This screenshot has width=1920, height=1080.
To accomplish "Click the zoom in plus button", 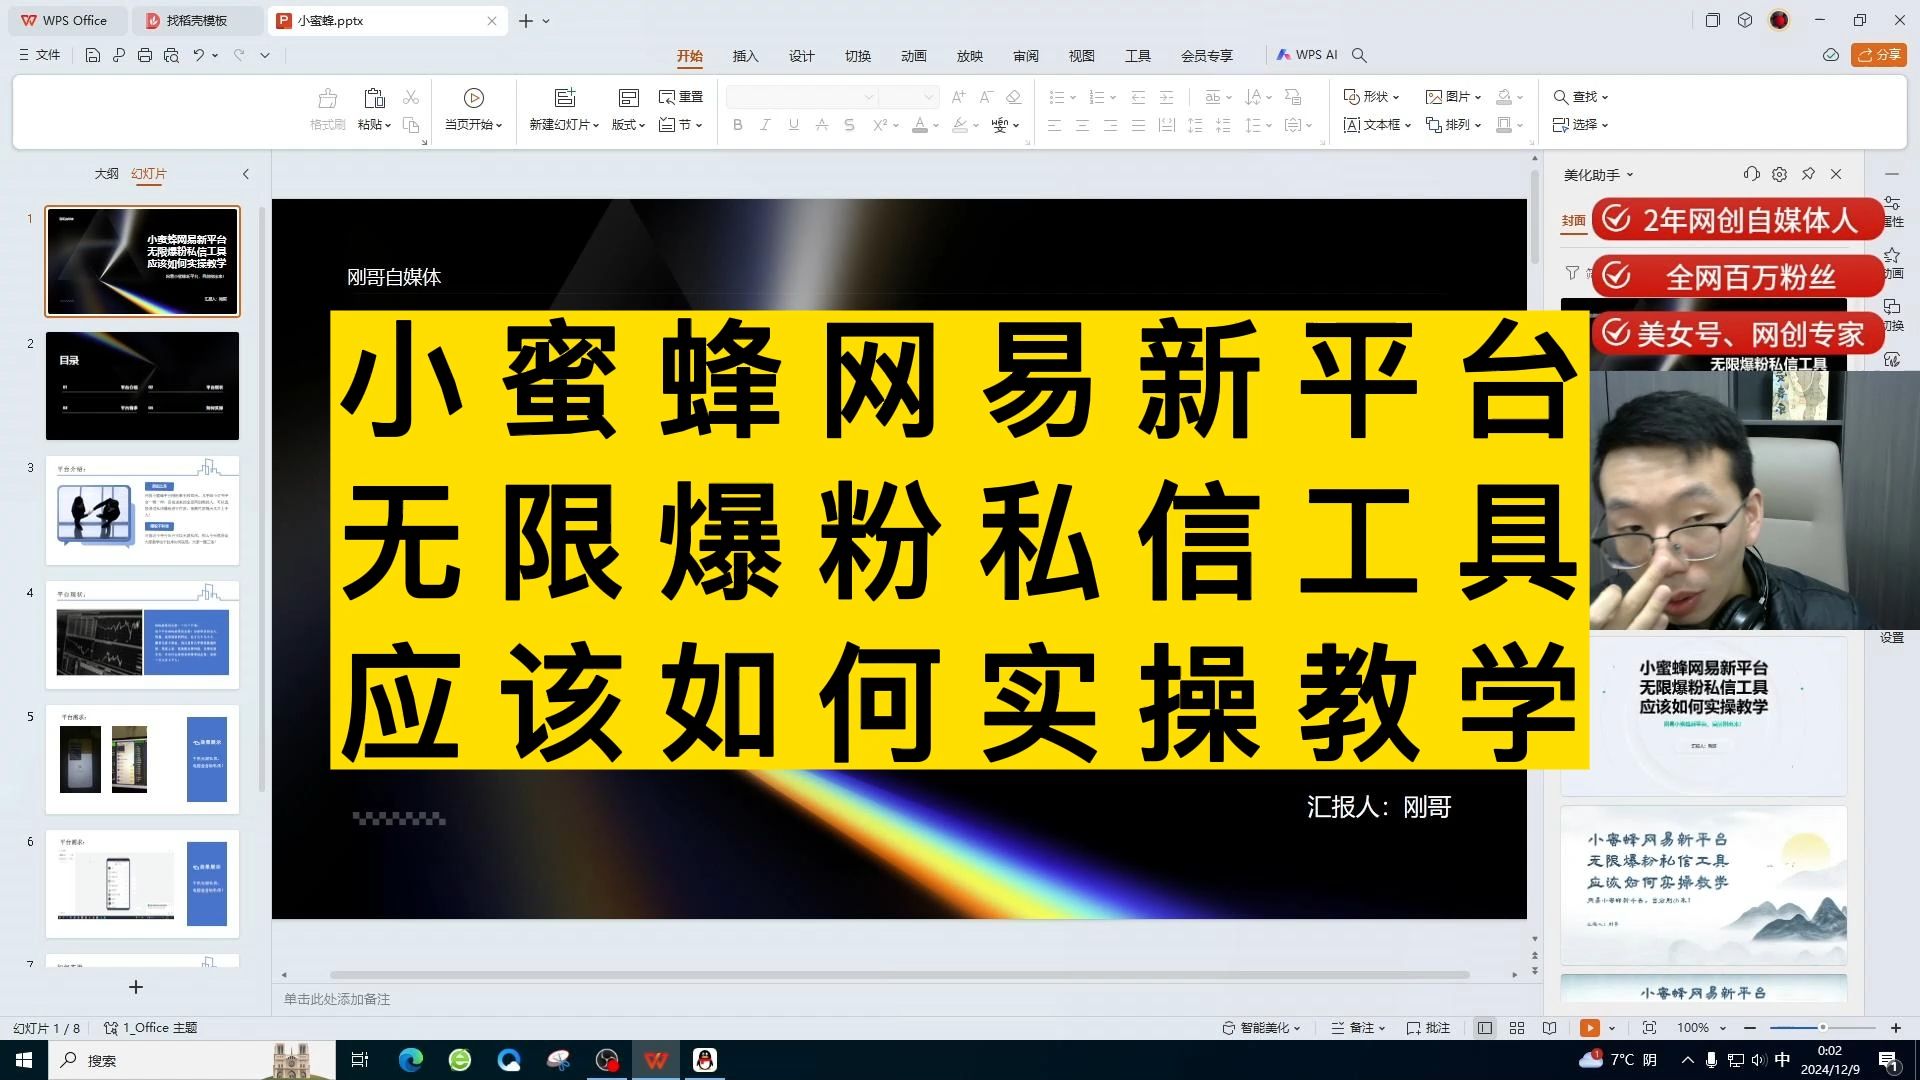I will click(1895, 1028).
